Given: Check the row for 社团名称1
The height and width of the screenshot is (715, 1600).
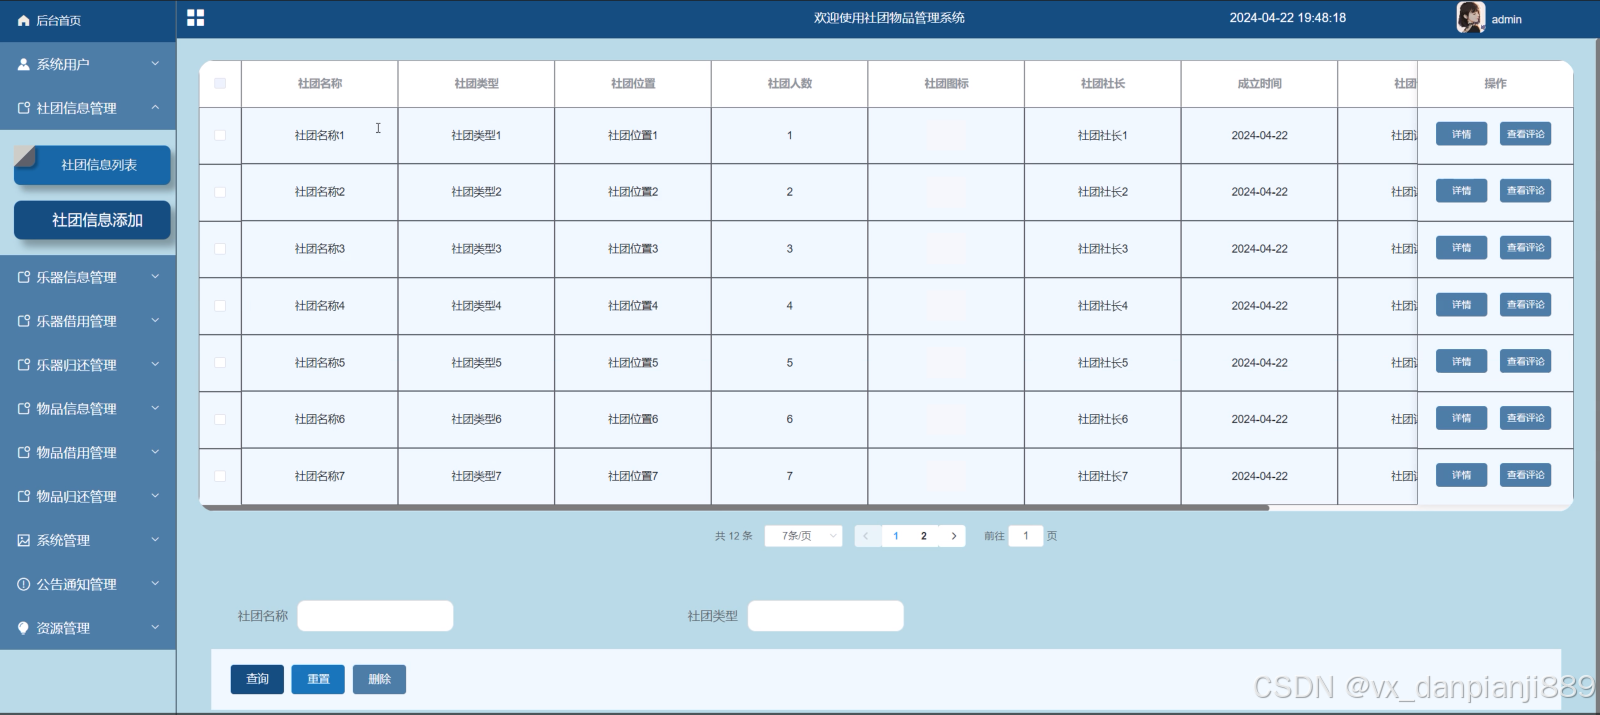Looking at the screenshot, I should [220, 135].
